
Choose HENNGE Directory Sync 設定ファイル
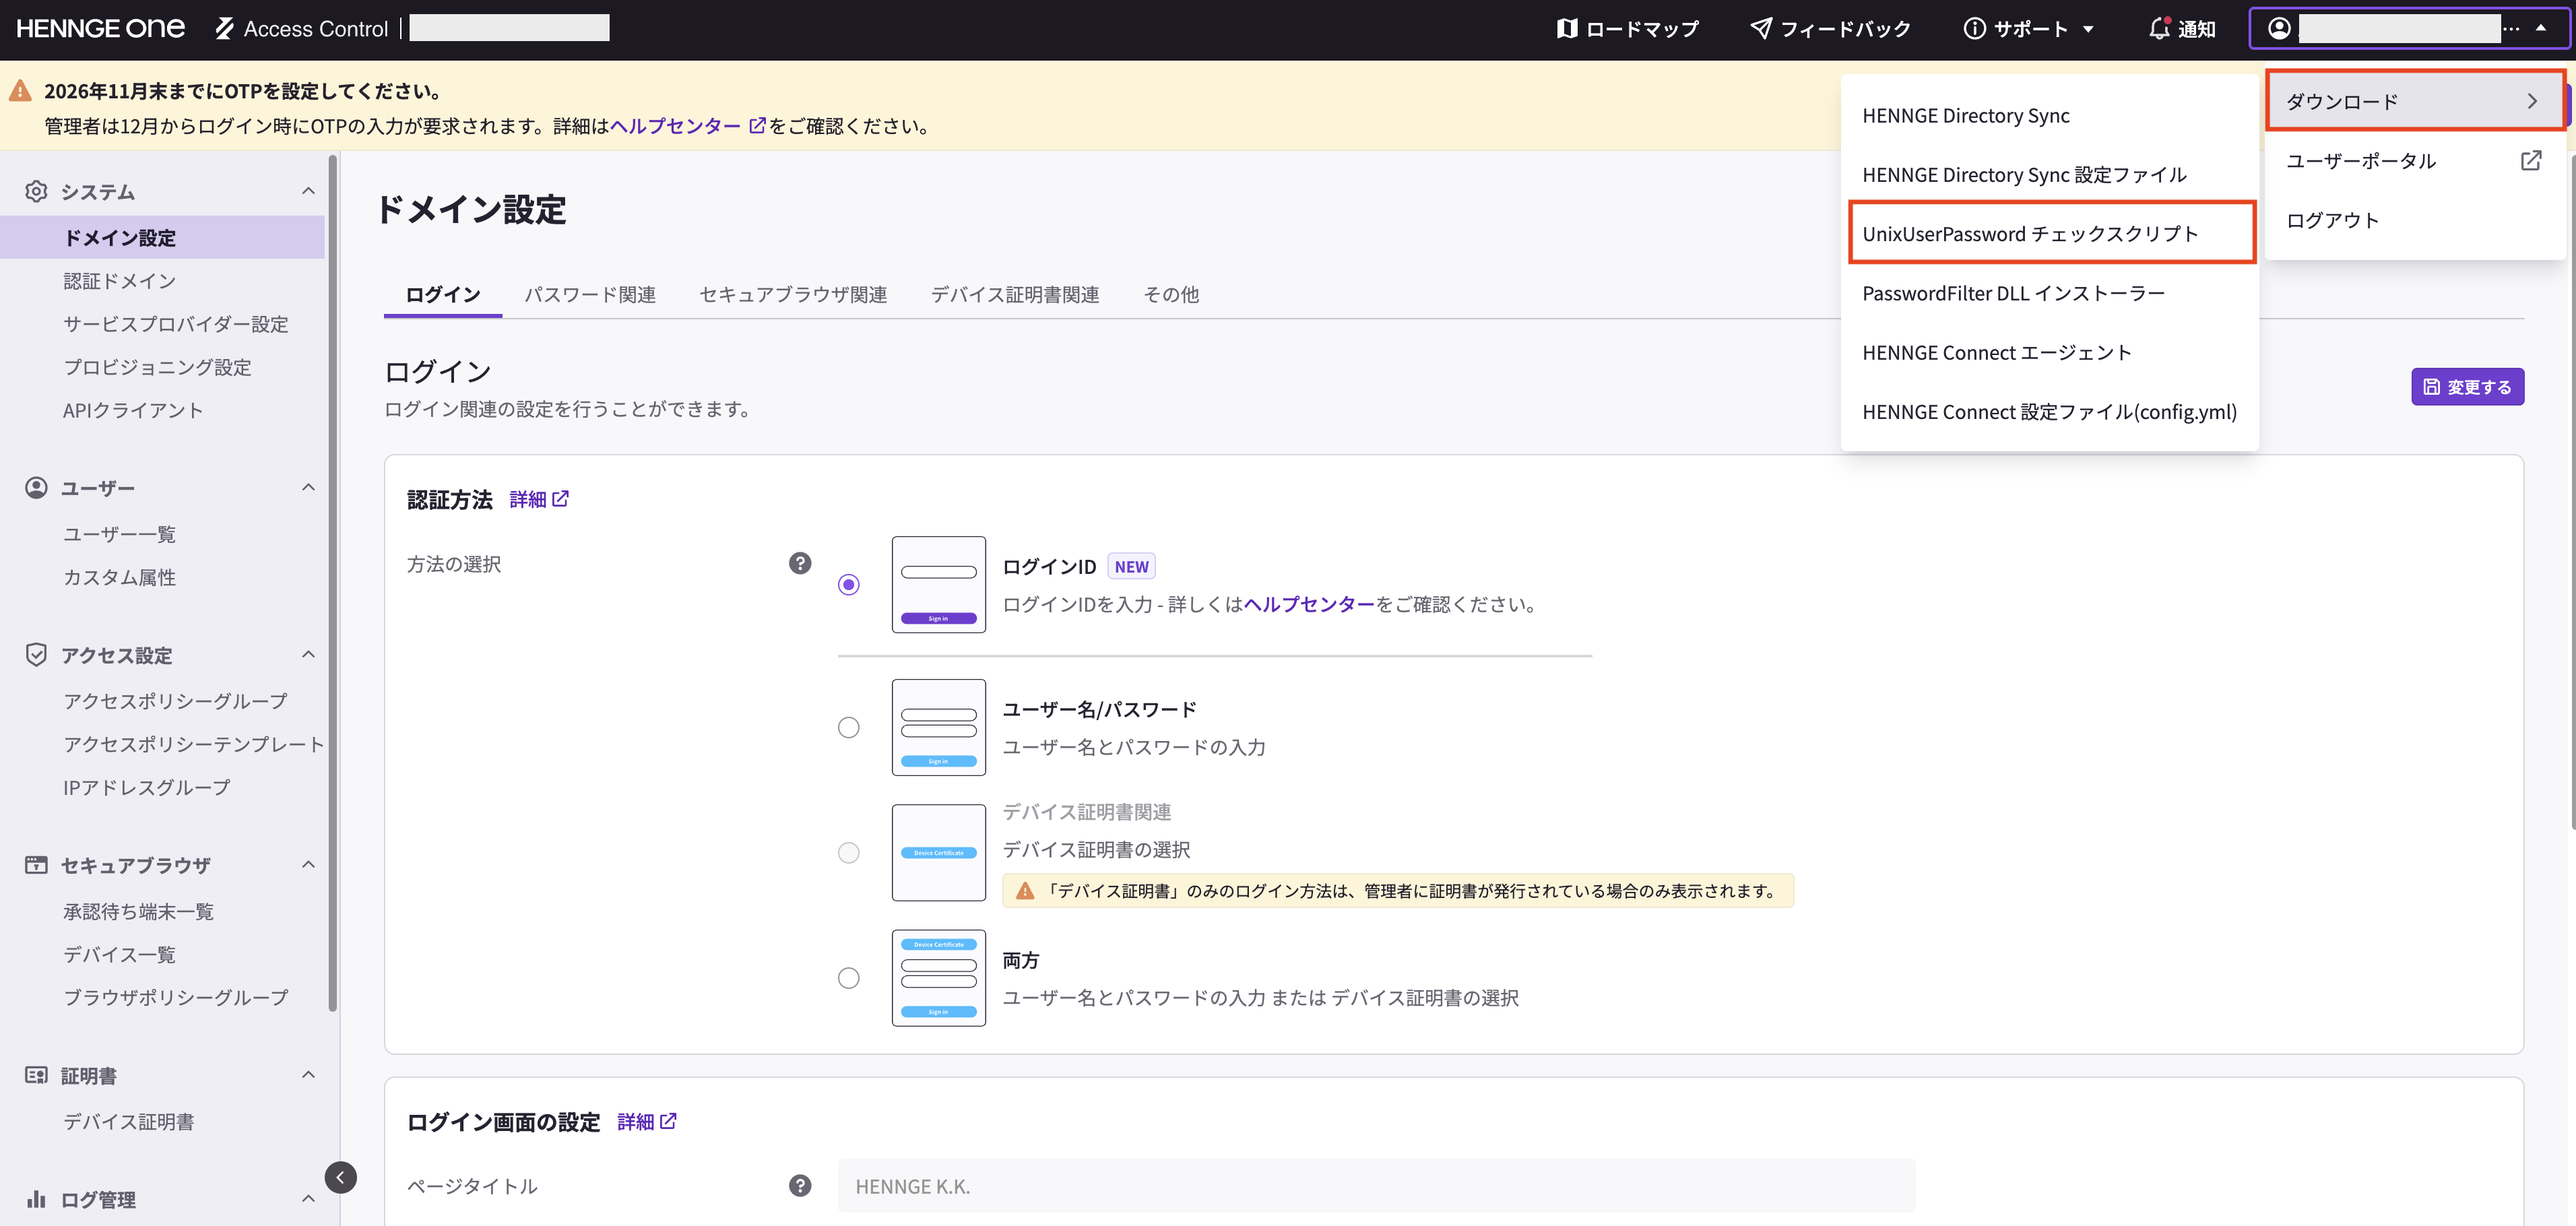pos(2049,174)
